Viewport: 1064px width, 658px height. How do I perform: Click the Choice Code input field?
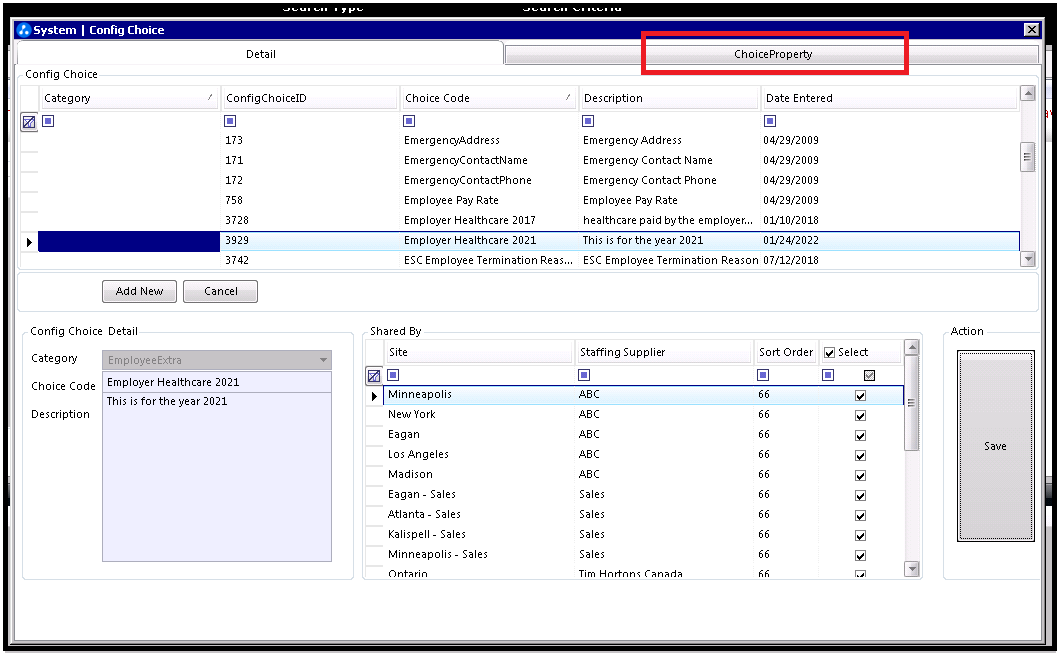[x=217, y=383]
